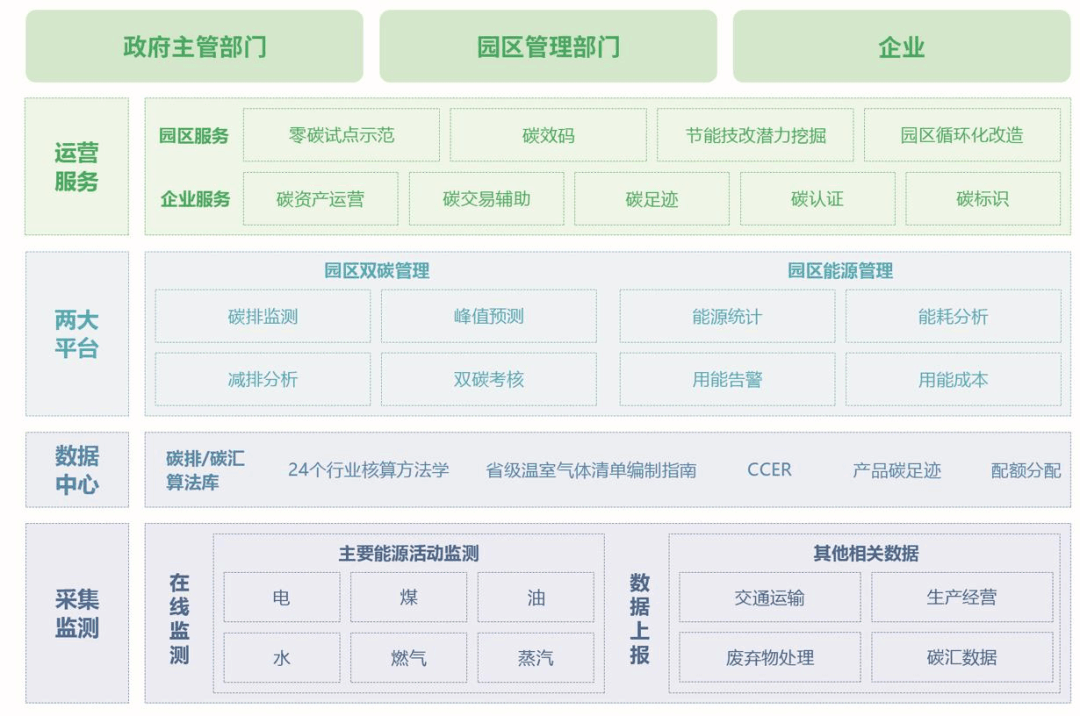The width and height of the screenshot is (1080, 716).
Task: Select the 蒸汽 box
Action: click(536, 657)
